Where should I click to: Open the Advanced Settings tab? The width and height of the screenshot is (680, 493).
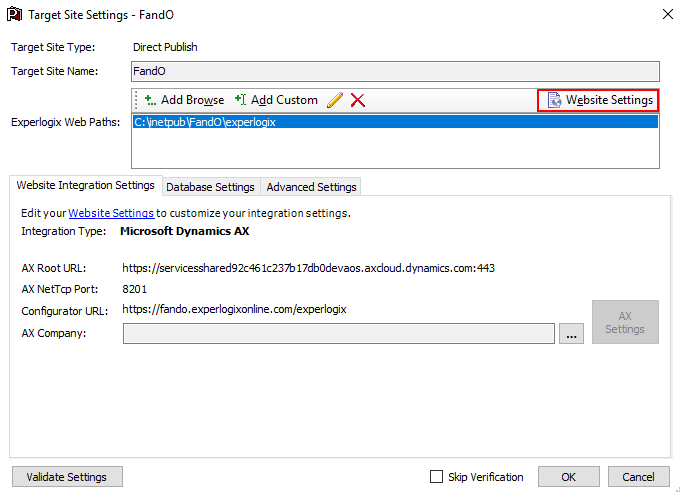pyautogui.click(x=311, y=187)
